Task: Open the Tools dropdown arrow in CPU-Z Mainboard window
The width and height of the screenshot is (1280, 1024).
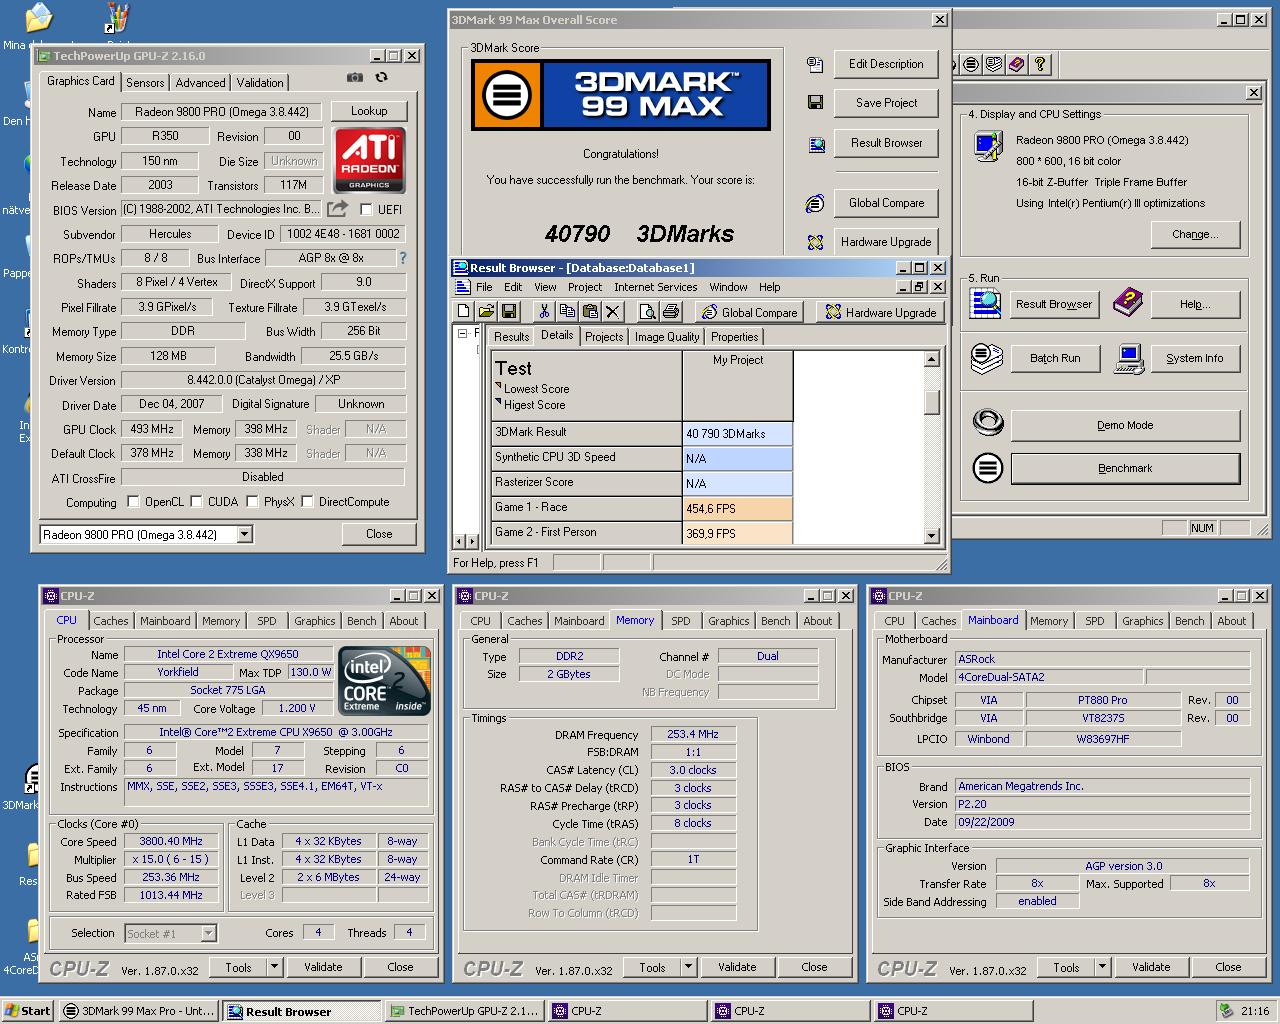Action: [x=1102, y=967]
